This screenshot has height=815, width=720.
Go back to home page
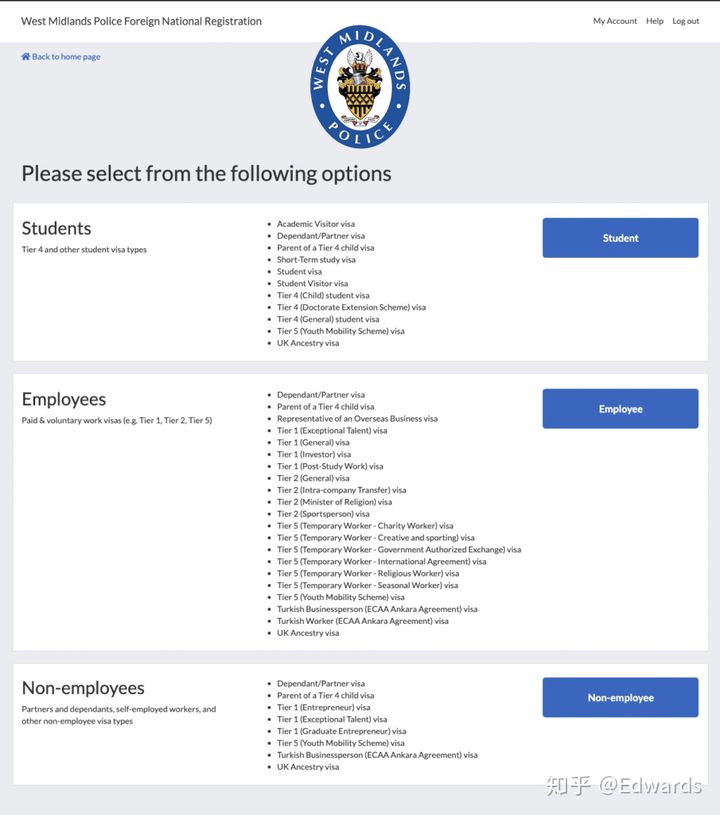[x=65, y=57]
